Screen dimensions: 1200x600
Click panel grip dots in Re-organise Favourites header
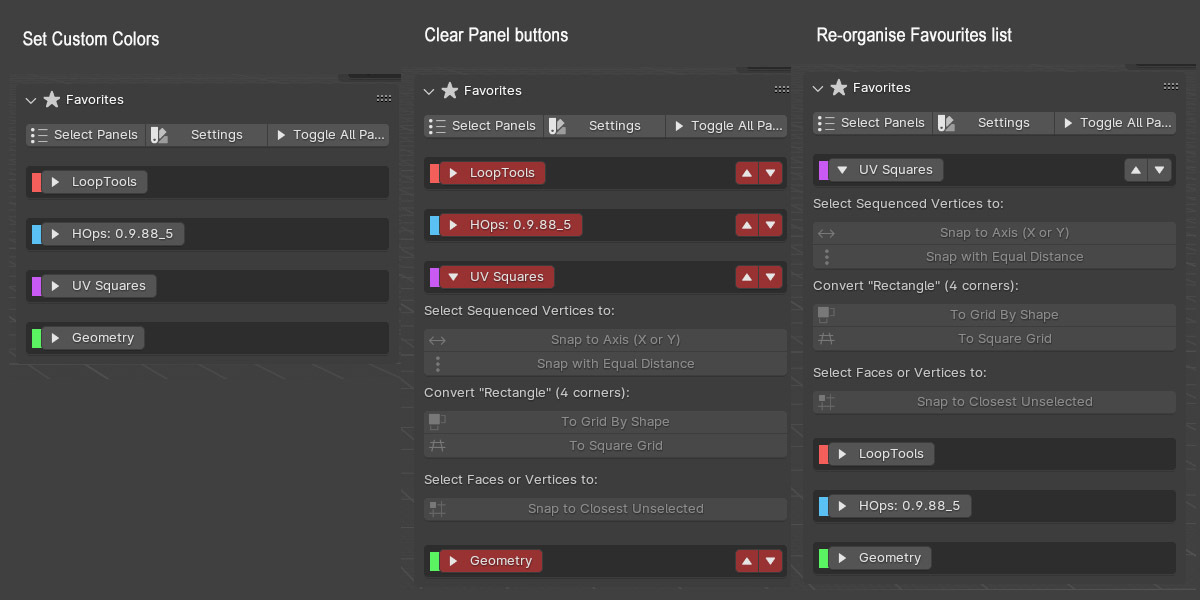tap(1171, 87)
